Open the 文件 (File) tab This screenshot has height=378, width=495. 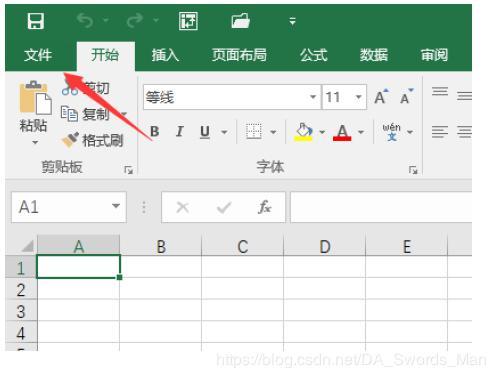pyautogui.click(x=38, y=55)
